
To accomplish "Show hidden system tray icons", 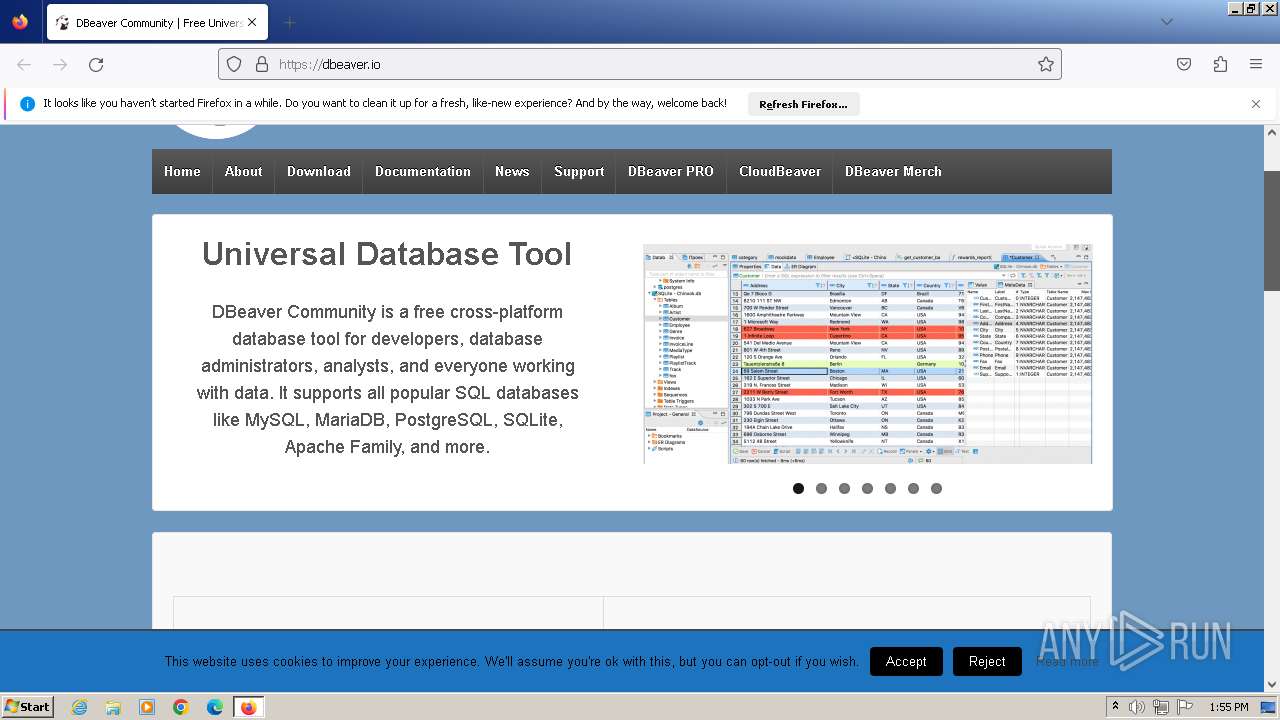I will click(1115, 707).
